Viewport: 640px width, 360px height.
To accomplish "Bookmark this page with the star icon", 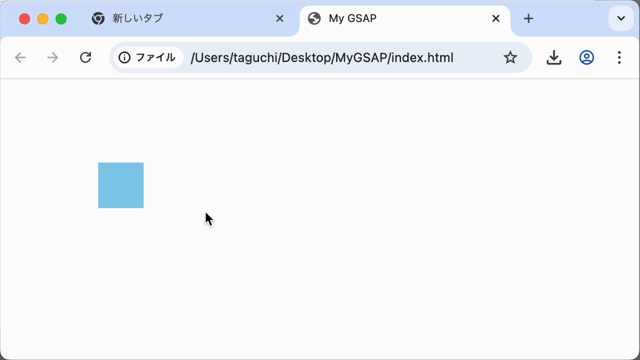I will (510, 58).
